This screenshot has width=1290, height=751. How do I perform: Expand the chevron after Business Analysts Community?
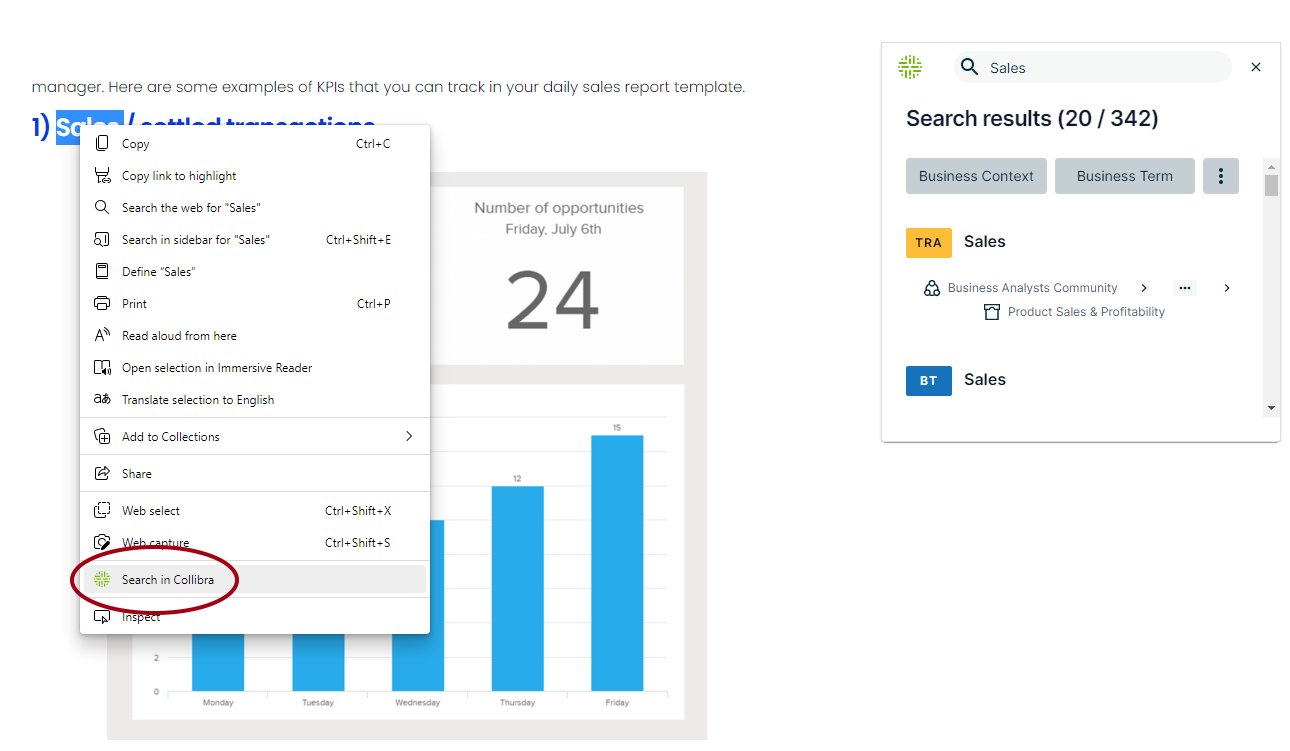click(x=1143, y=287)
